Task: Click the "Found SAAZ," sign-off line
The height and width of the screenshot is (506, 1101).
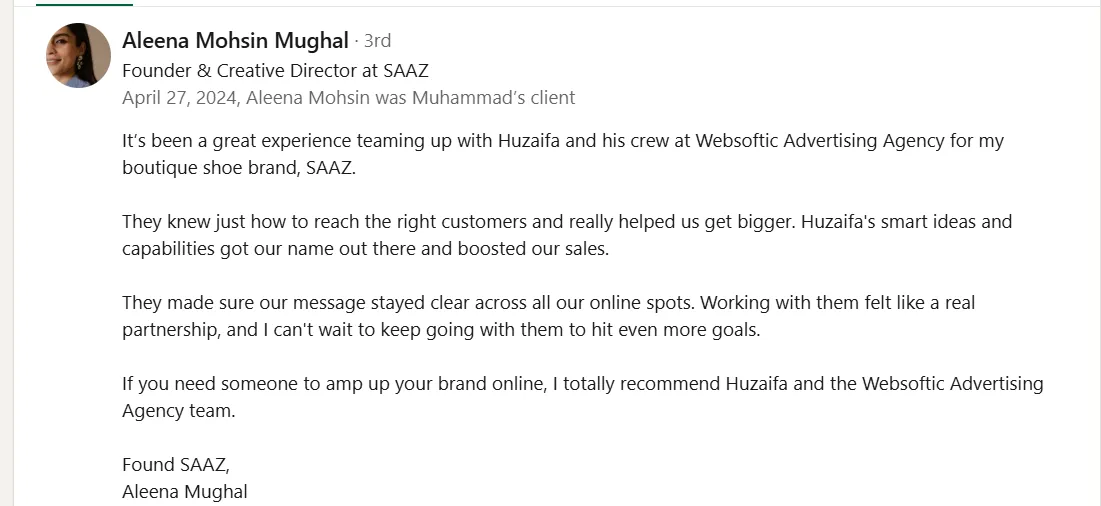Action: (x=176, y=465)
